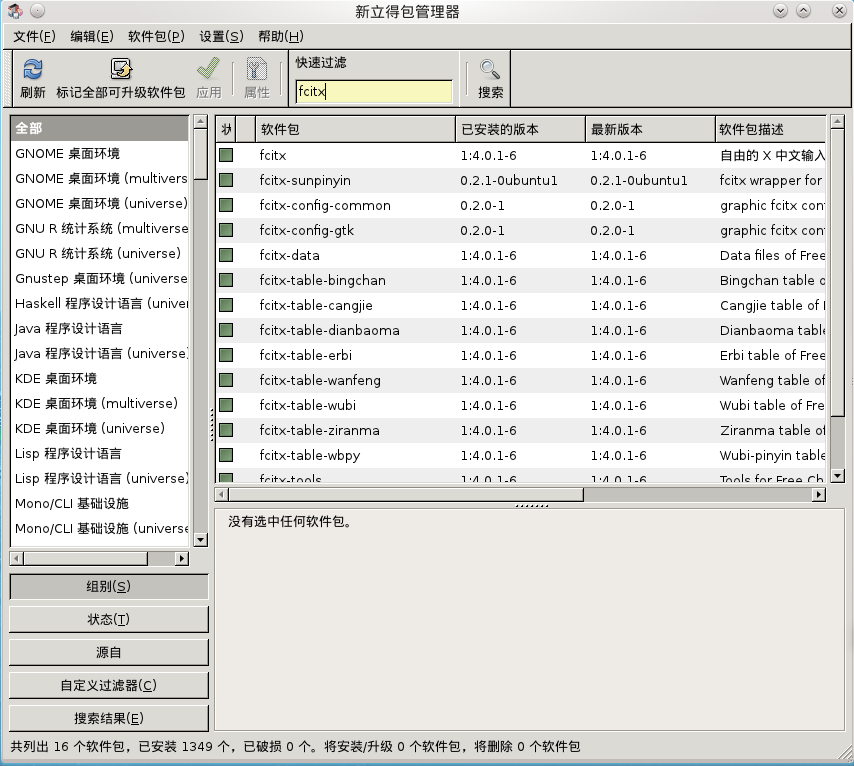Toggle status box for fcitx-config-gtk
This screenshot has height=766, width=854.
click(x=226, y=230)
